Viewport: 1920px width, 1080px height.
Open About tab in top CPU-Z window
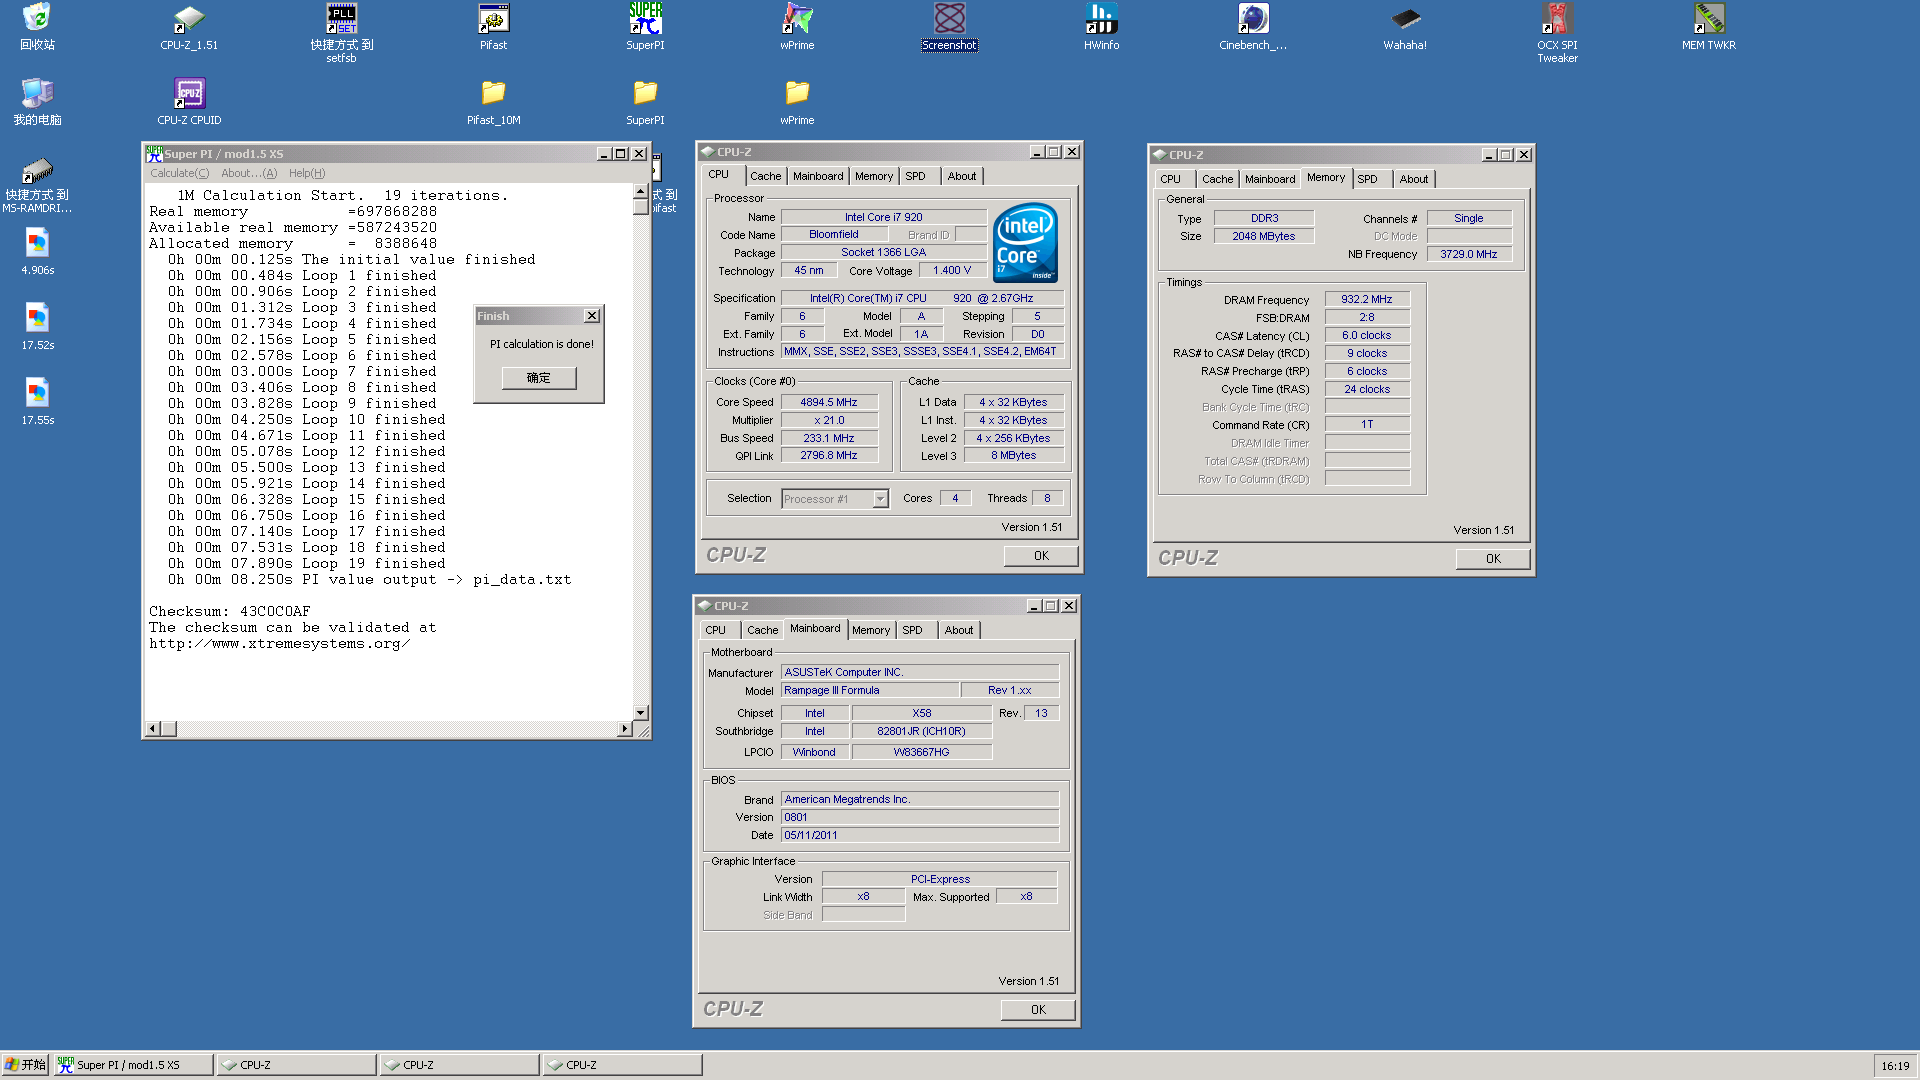click(x=962, y=176)
